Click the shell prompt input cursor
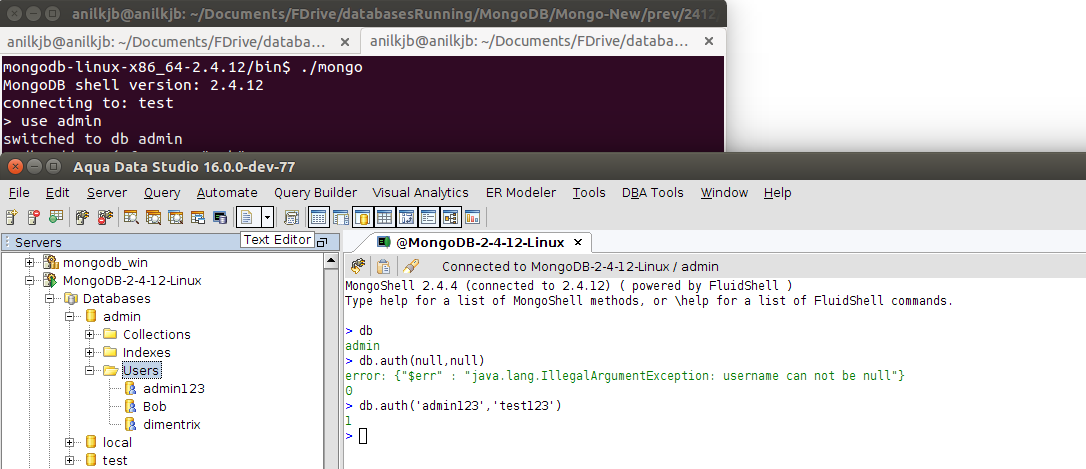1086x469 pixels. click(x=363, y=436)
